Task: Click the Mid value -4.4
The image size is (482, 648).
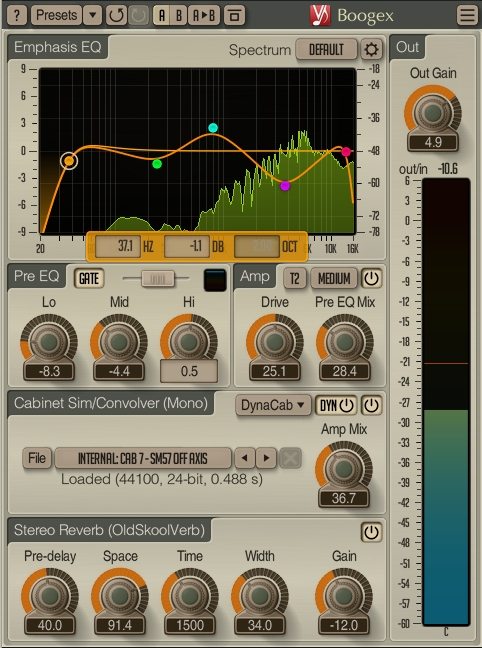Action: click(x=119, y=372)
